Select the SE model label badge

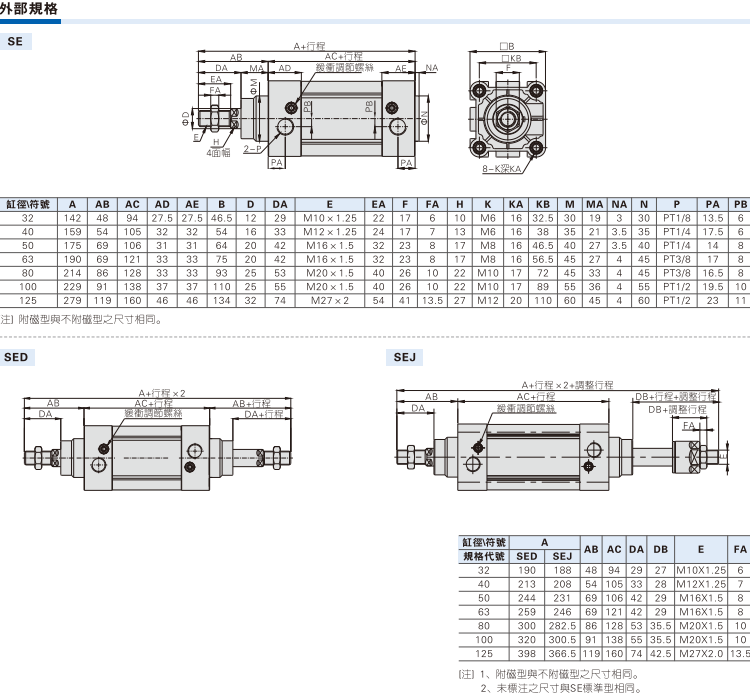[17, 42]
